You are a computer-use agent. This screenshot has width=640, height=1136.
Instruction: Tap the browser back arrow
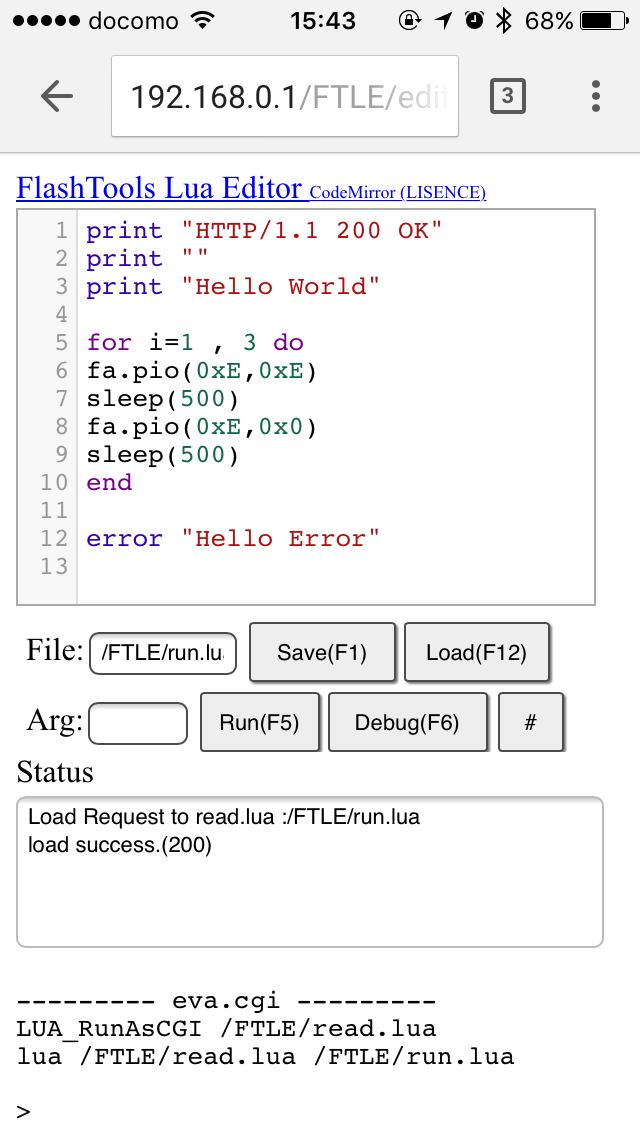point(57,96)
